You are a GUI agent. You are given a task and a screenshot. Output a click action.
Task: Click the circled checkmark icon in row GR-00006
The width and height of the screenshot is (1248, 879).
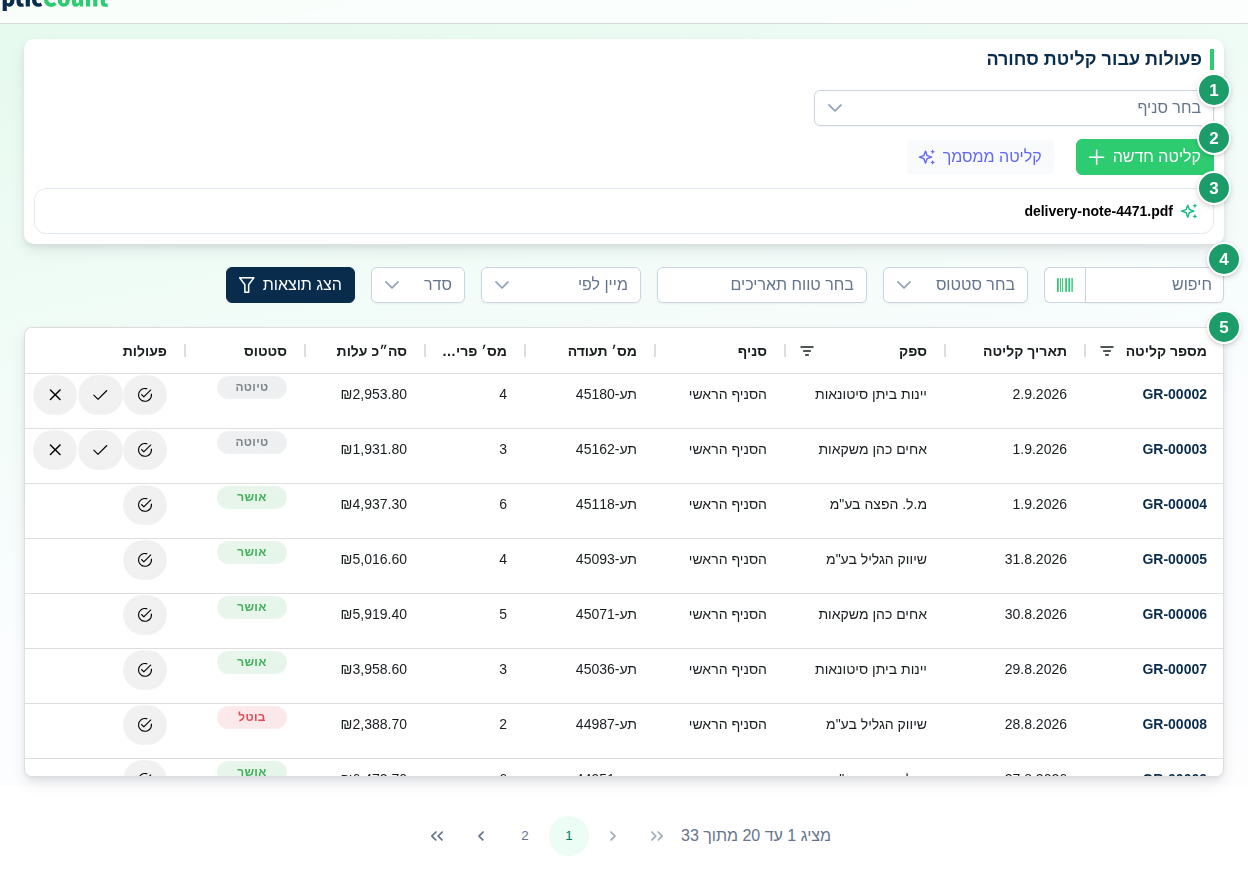coord(145,615)
